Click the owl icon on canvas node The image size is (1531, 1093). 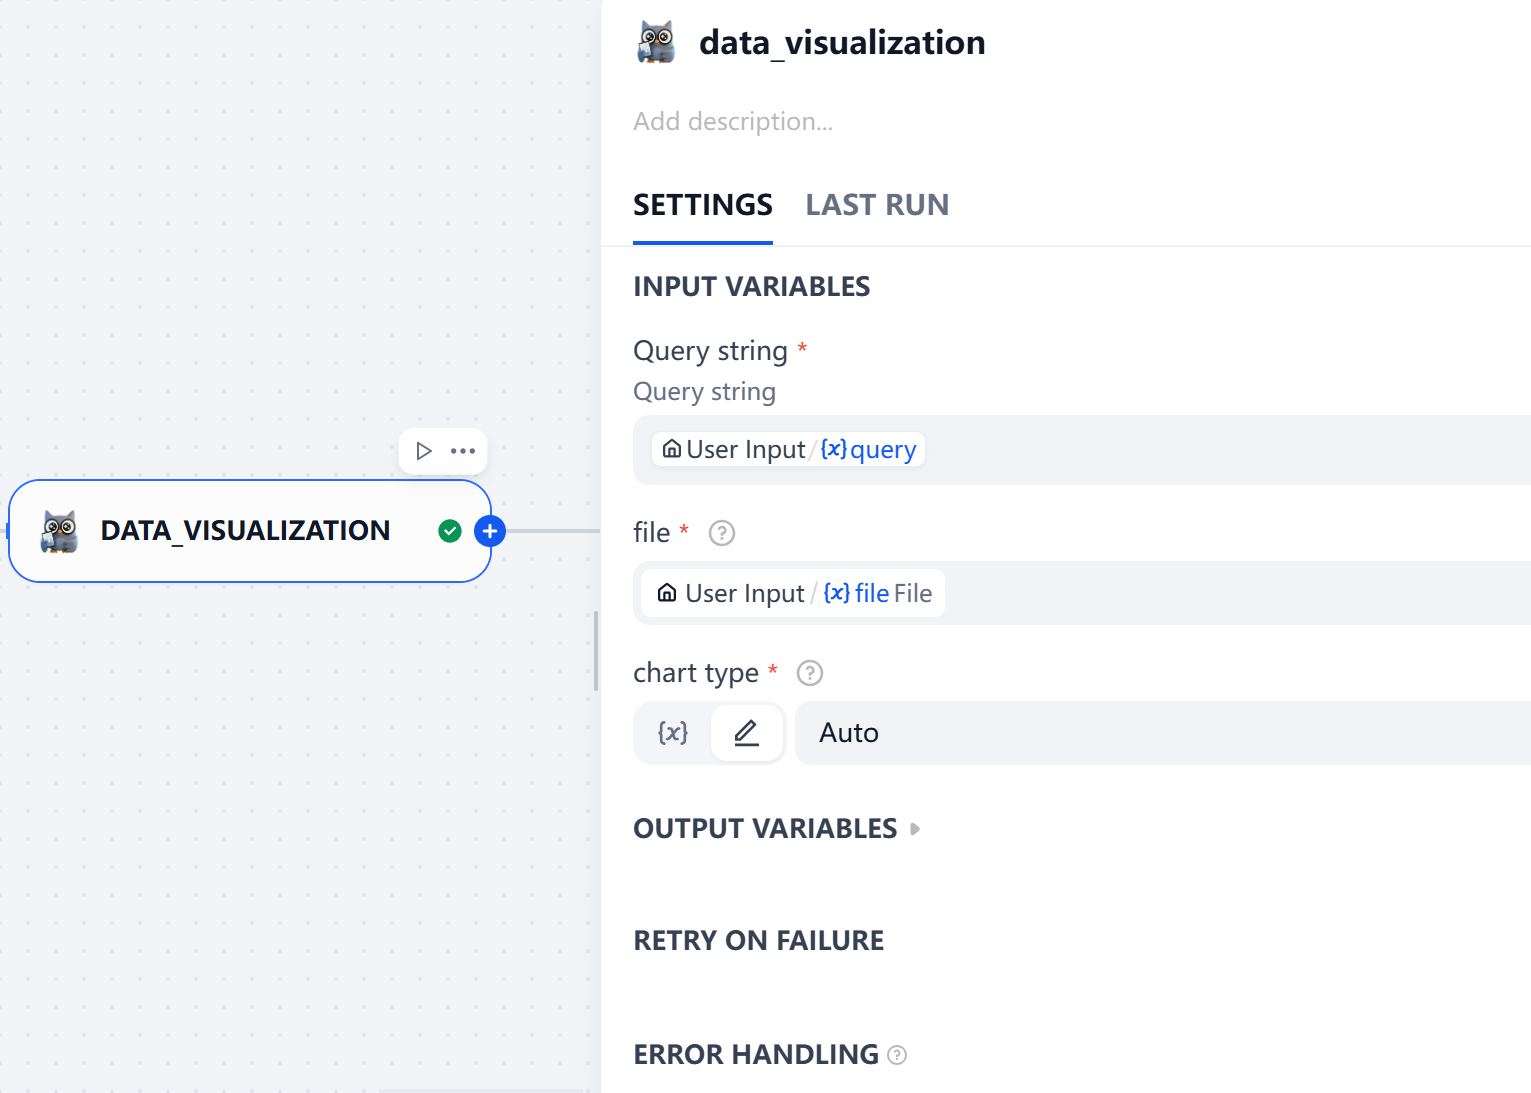tap(60, 531)
